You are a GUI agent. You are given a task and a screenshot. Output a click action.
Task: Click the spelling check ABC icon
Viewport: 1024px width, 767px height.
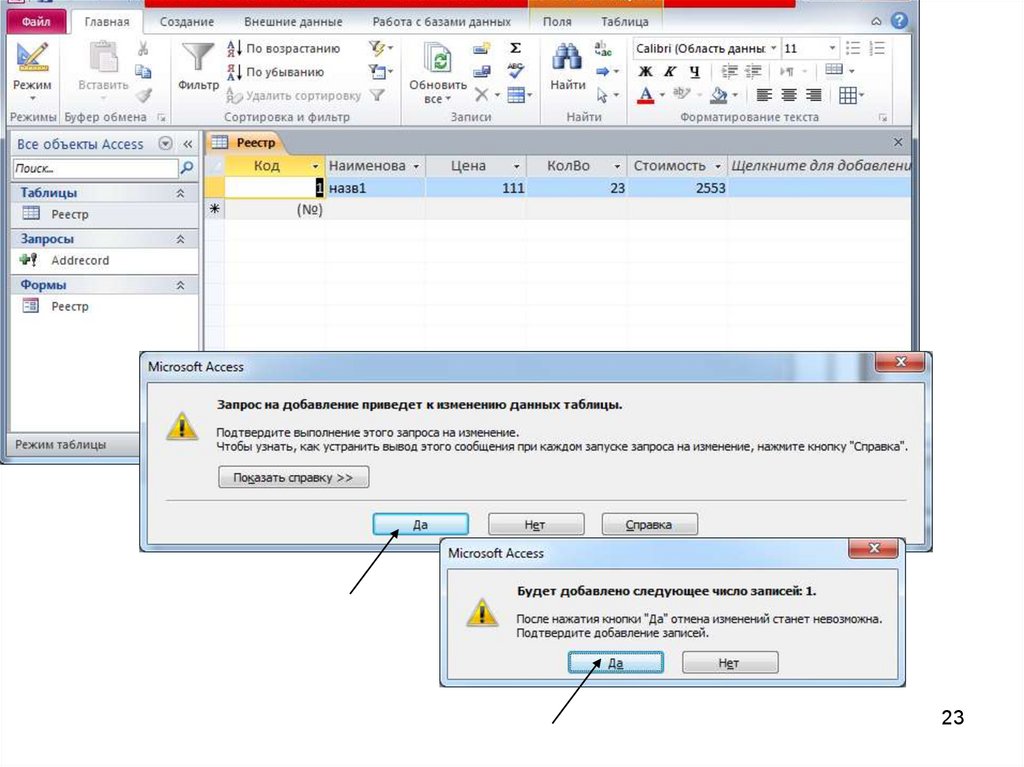coord(515,71)
